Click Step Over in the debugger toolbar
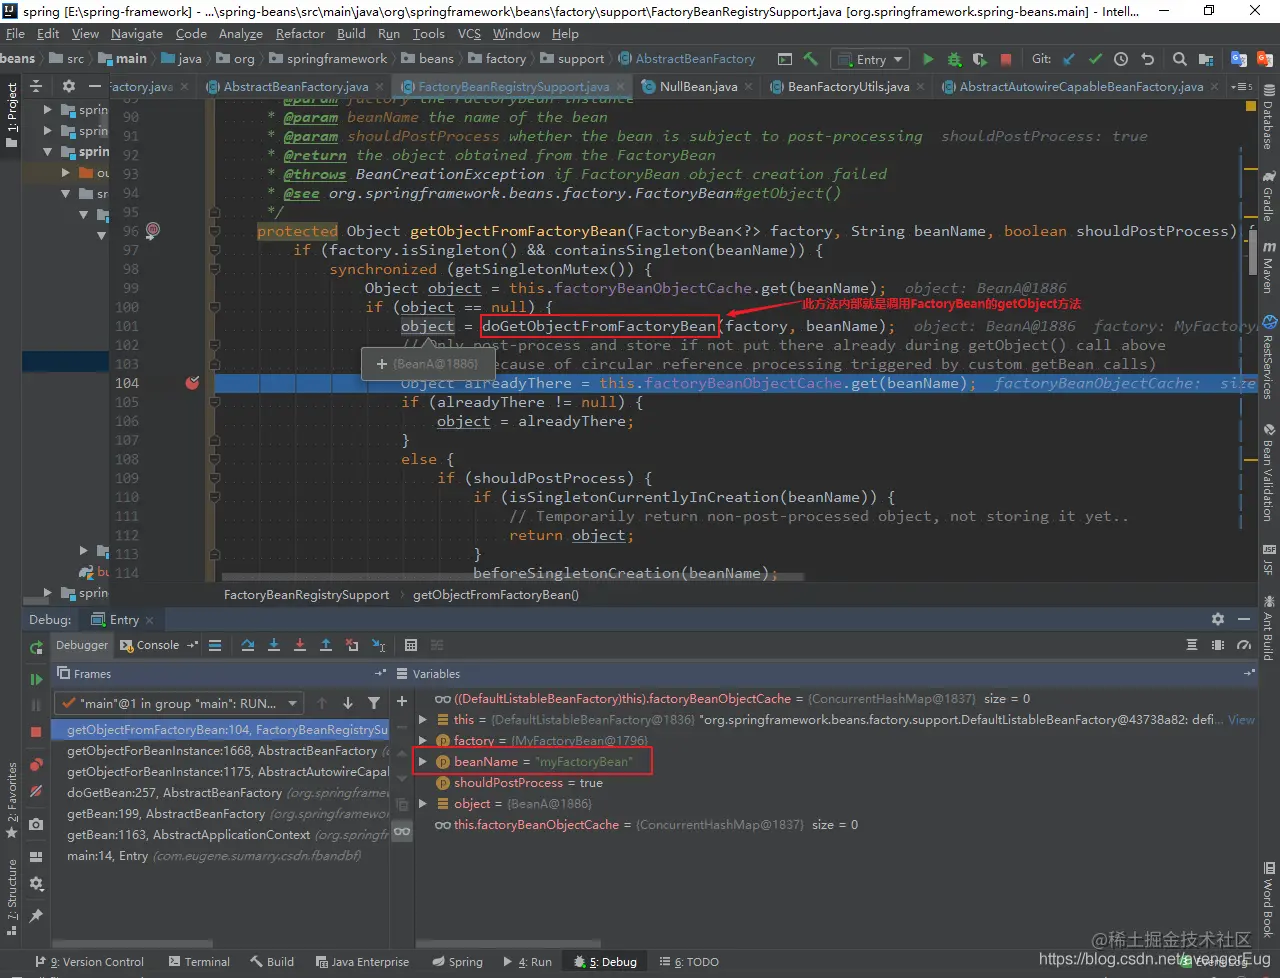This screenshot has width=1280, height=978. click(x=248, y=645)
